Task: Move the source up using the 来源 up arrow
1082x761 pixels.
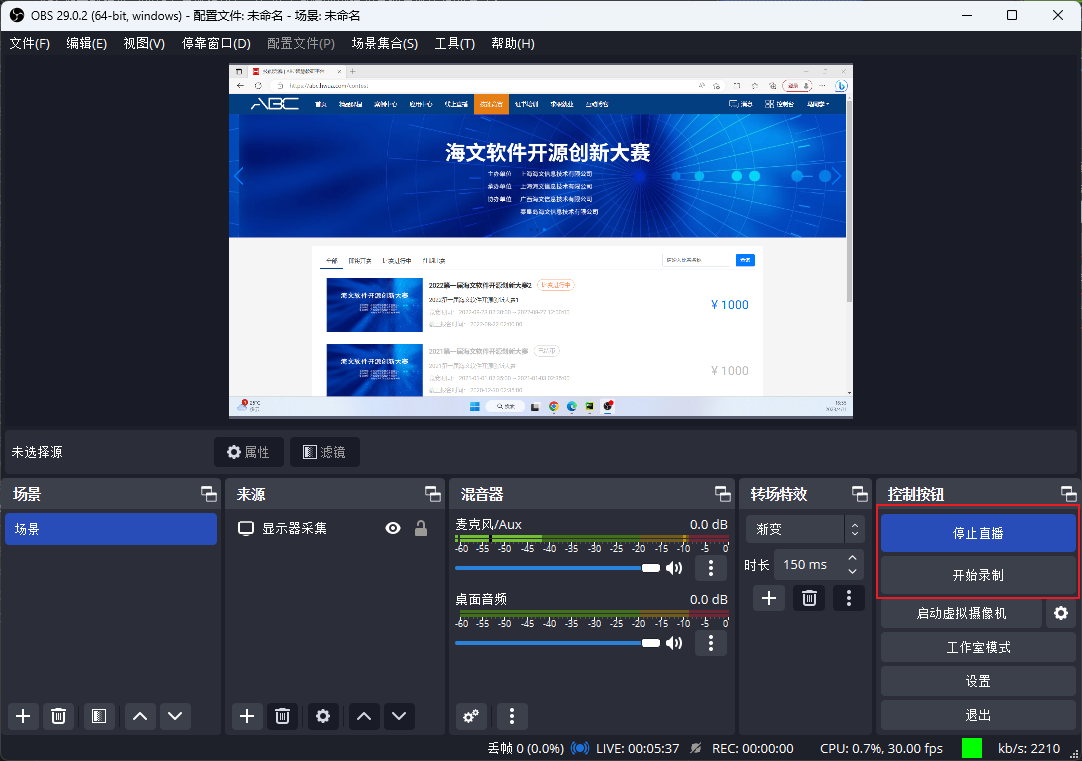Action: coord(364,716)
